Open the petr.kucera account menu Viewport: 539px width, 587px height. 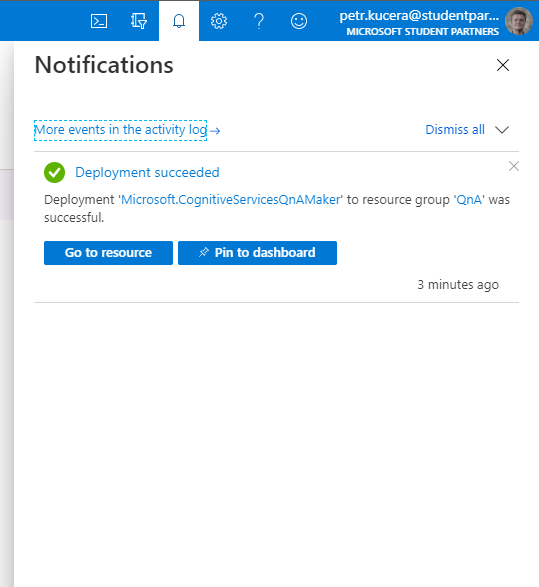point(419,22)
